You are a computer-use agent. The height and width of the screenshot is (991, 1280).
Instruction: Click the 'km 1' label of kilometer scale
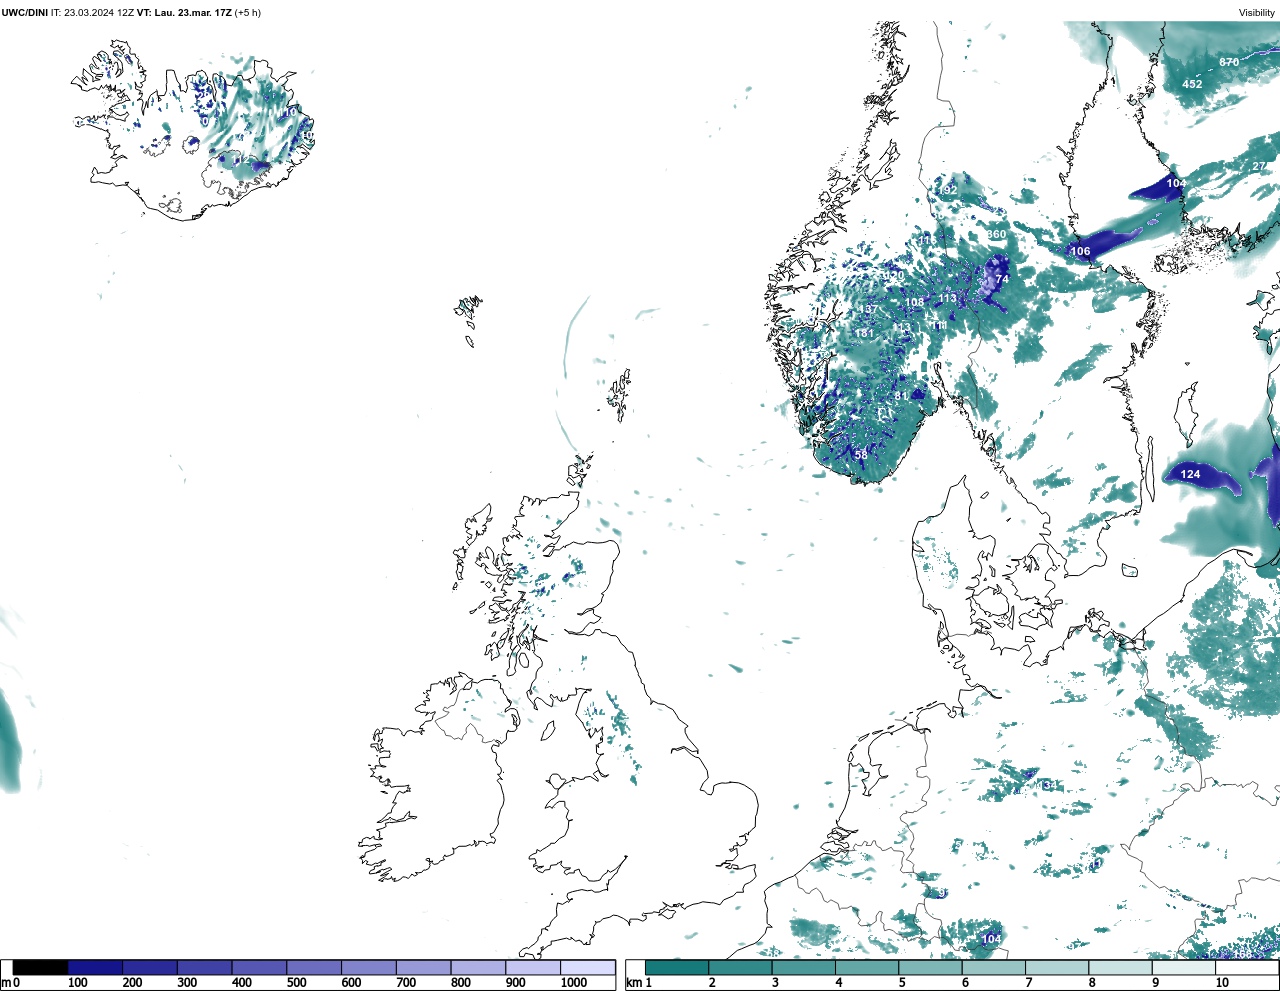coord(638,983)
